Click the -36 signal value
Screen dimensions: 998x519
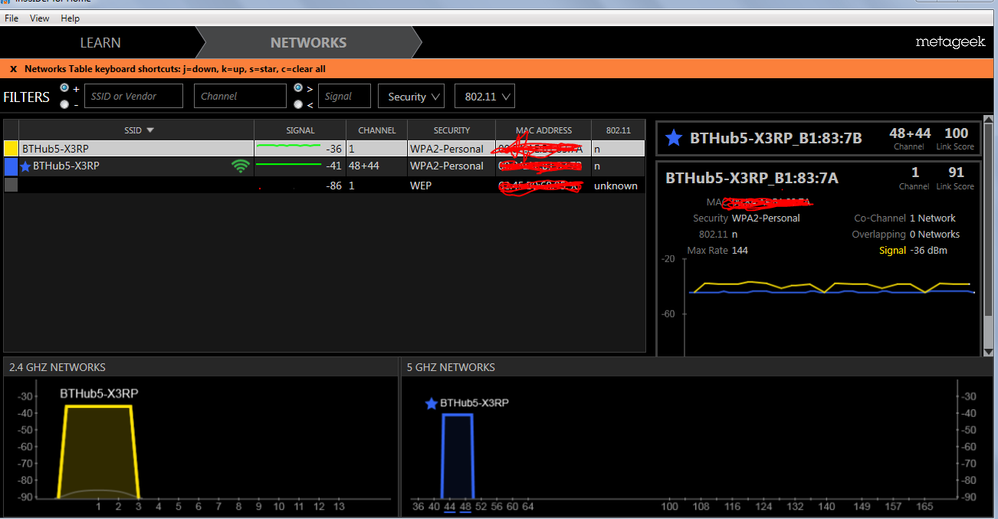point(334,149)
